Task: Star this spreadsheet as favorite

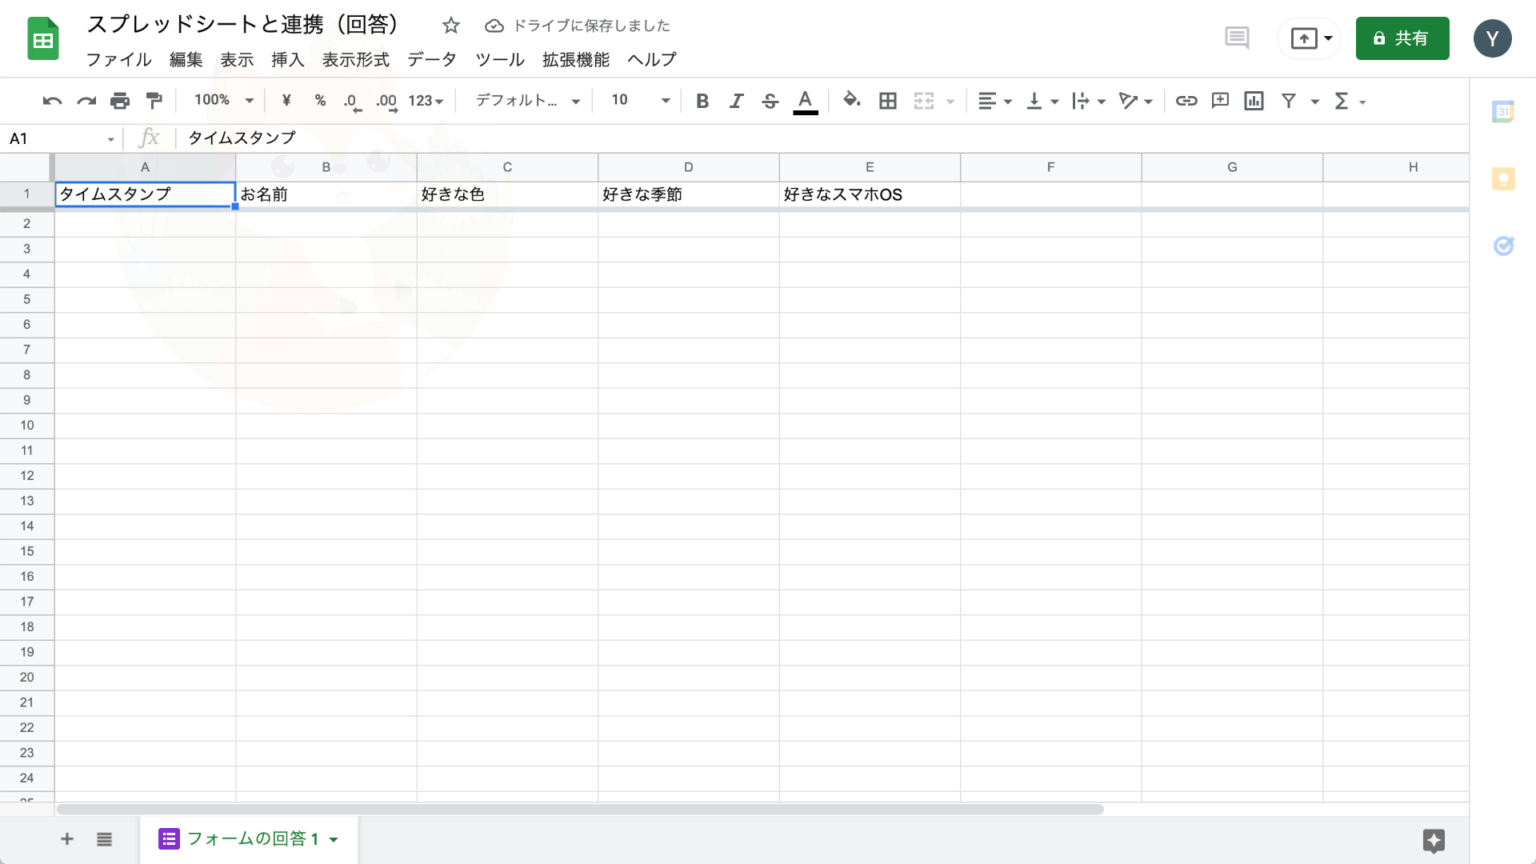Action: pyautogui.click(x=450, y=25)
